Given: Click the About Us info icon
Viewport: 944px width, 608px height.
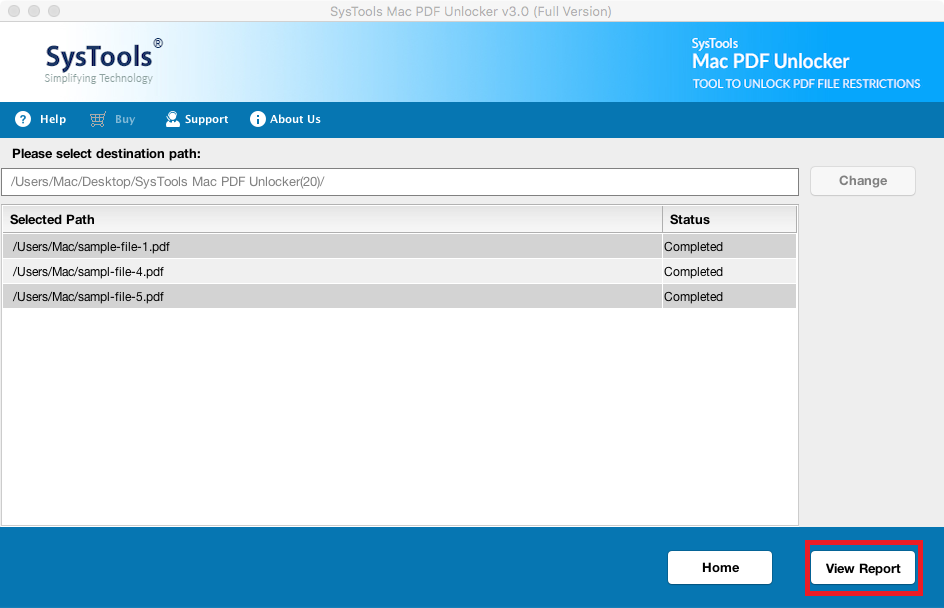Looking at the screenshot, I should (x=259, y=119).
